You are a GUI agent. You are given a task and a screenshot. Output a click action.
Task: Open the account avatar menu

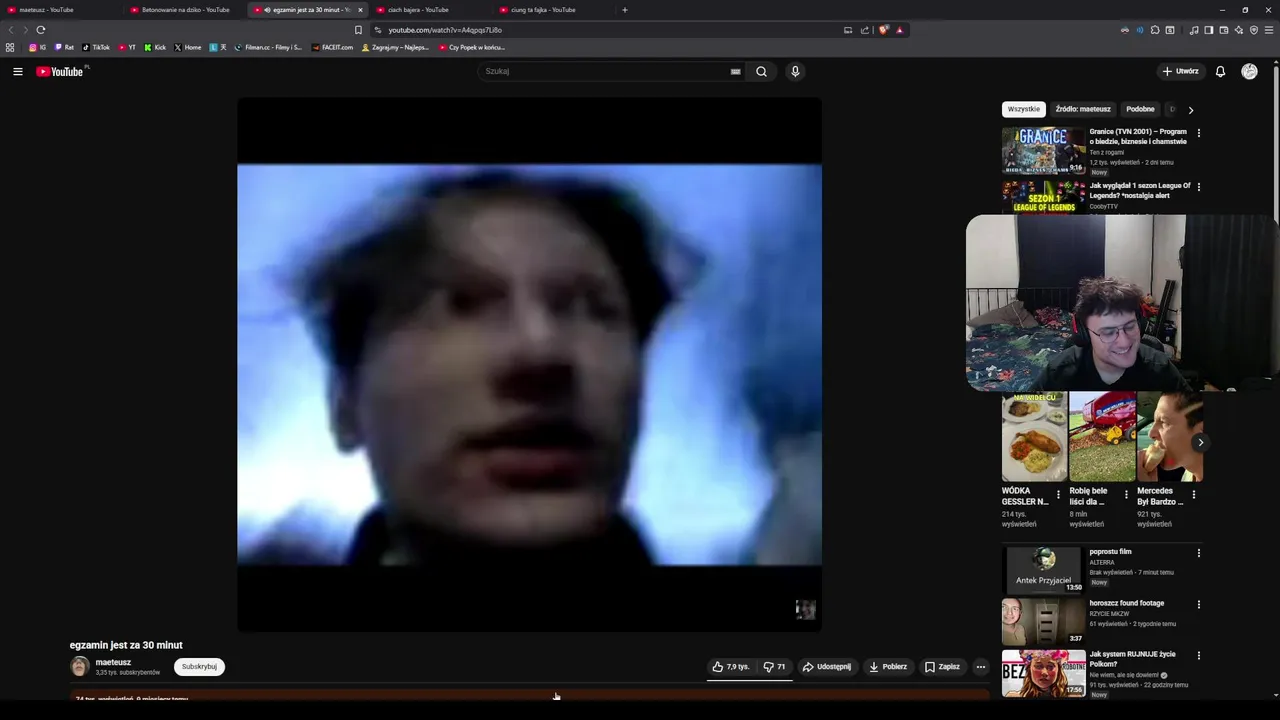click(1249, 71)
